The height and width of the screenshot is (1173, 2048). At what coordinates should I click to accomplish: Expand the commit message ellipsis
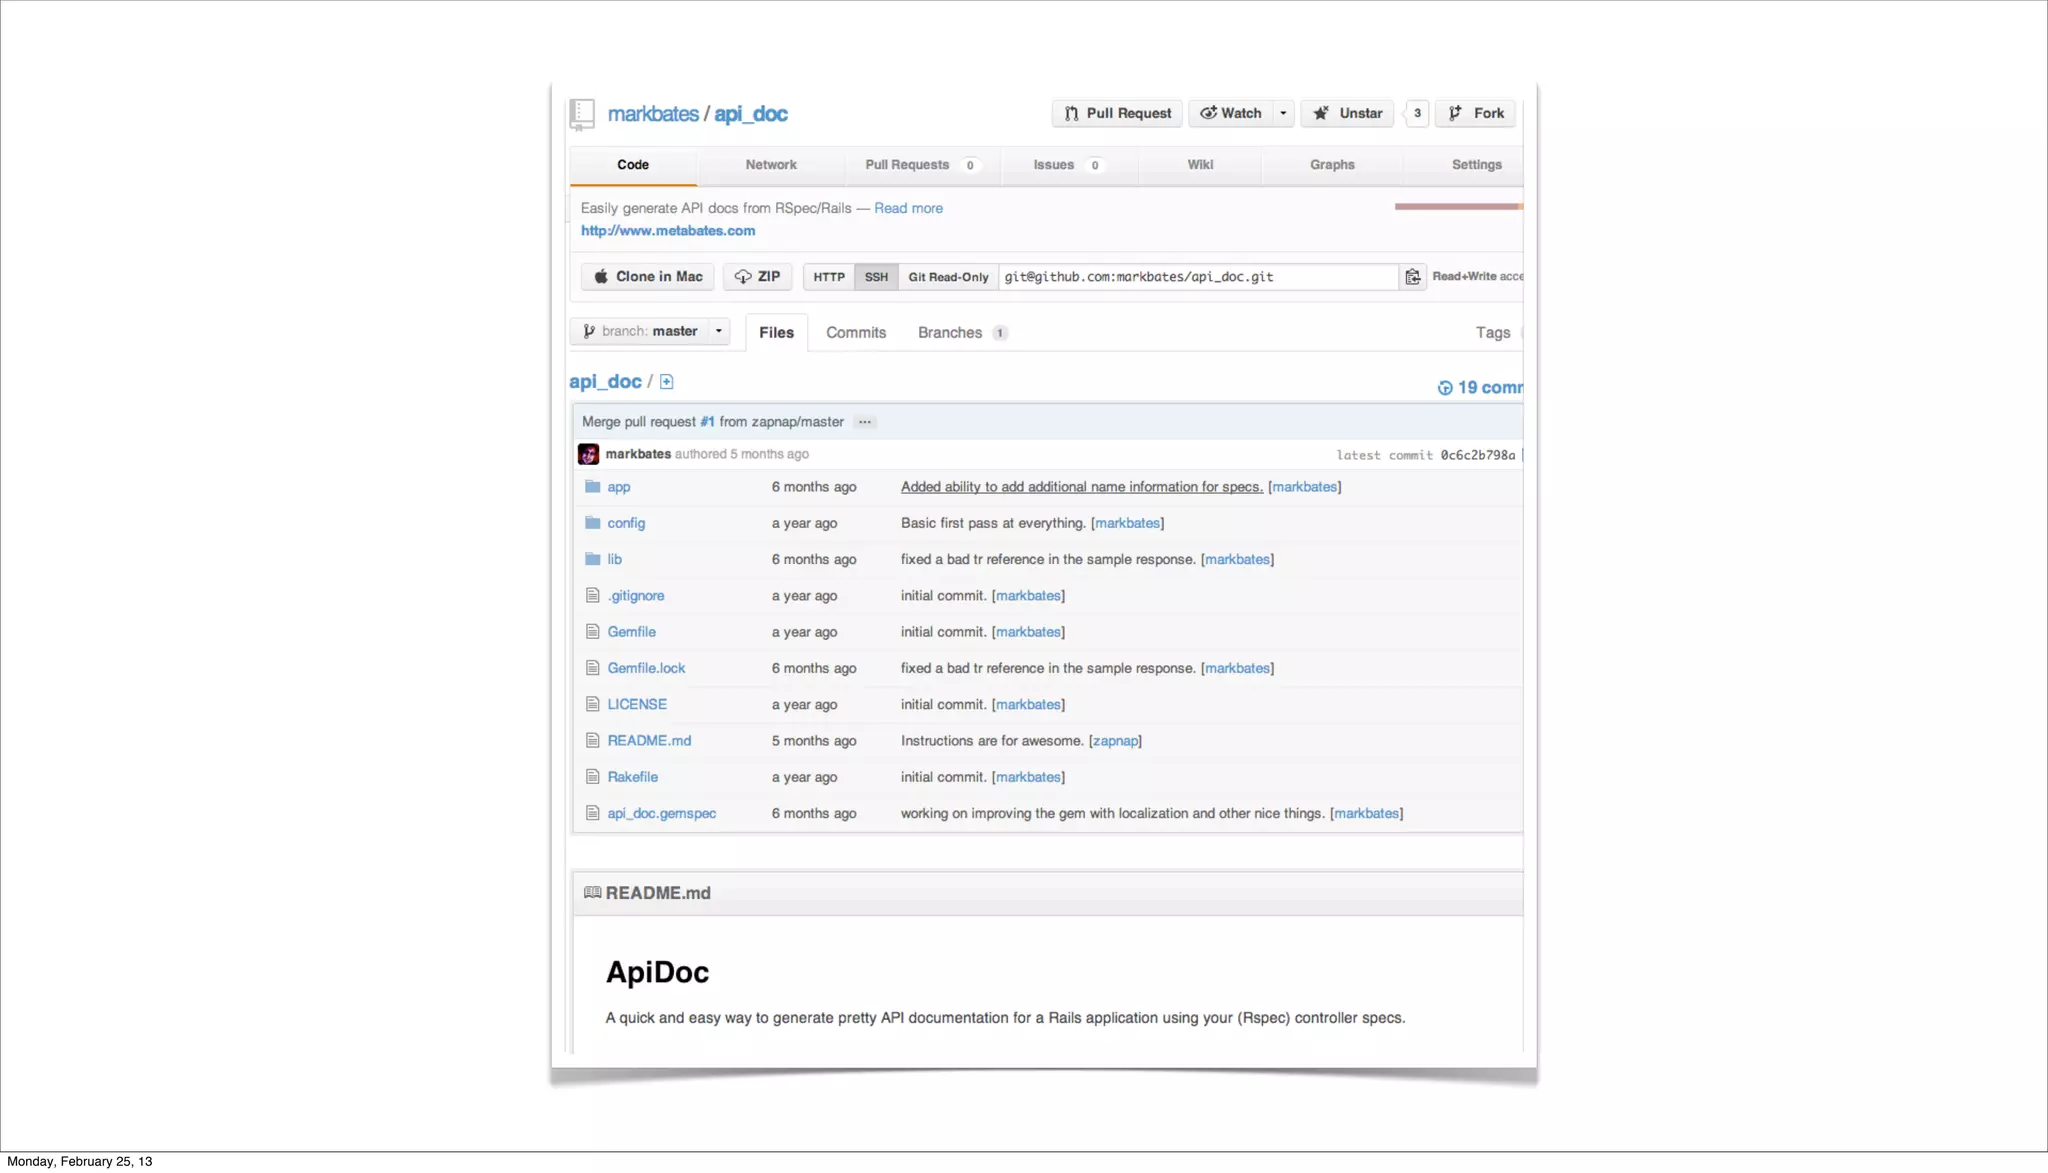865,422
